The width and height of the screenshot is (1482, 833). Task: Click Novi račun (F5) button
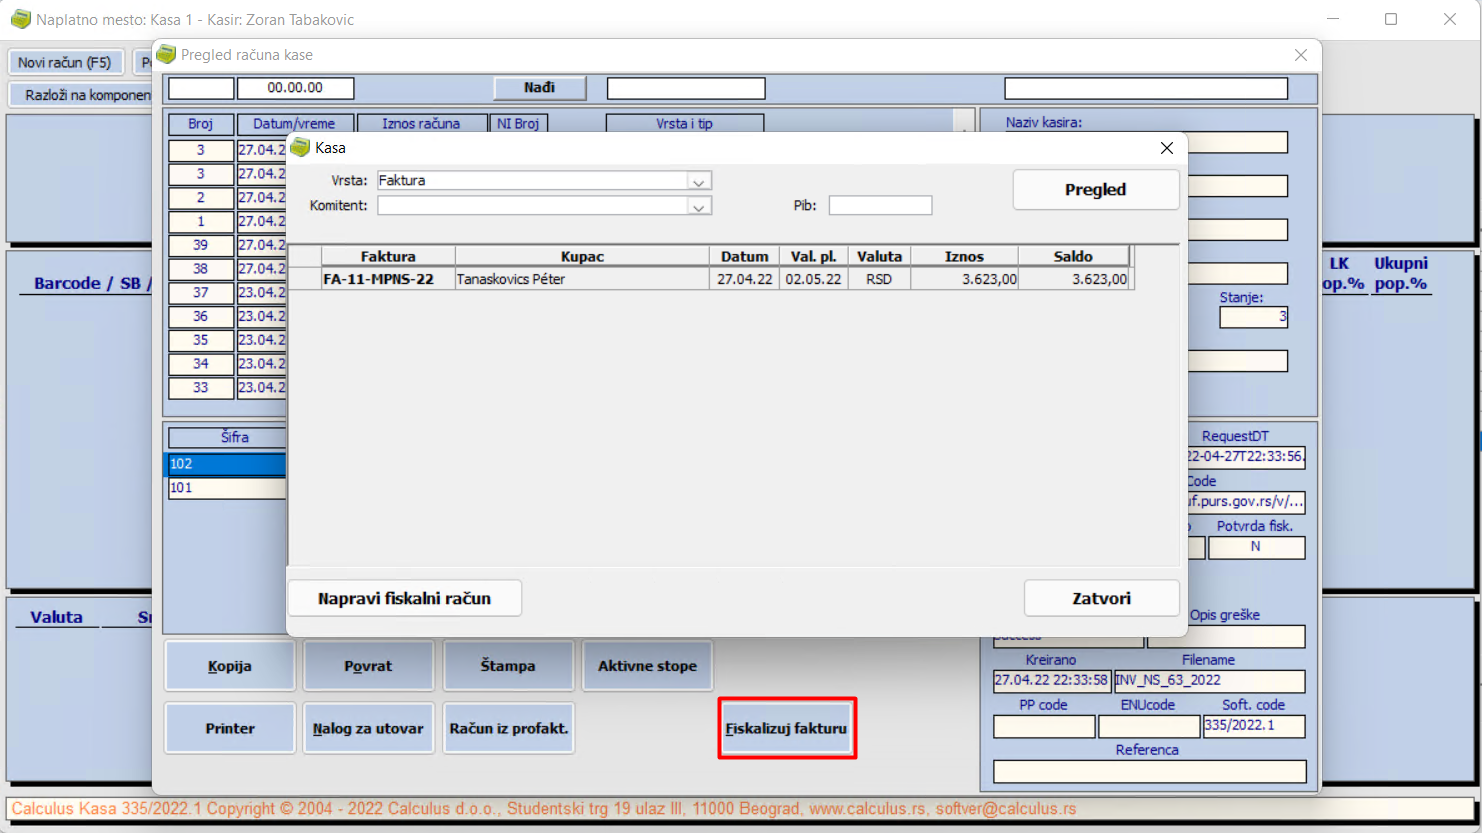click(x=65, y=62)
